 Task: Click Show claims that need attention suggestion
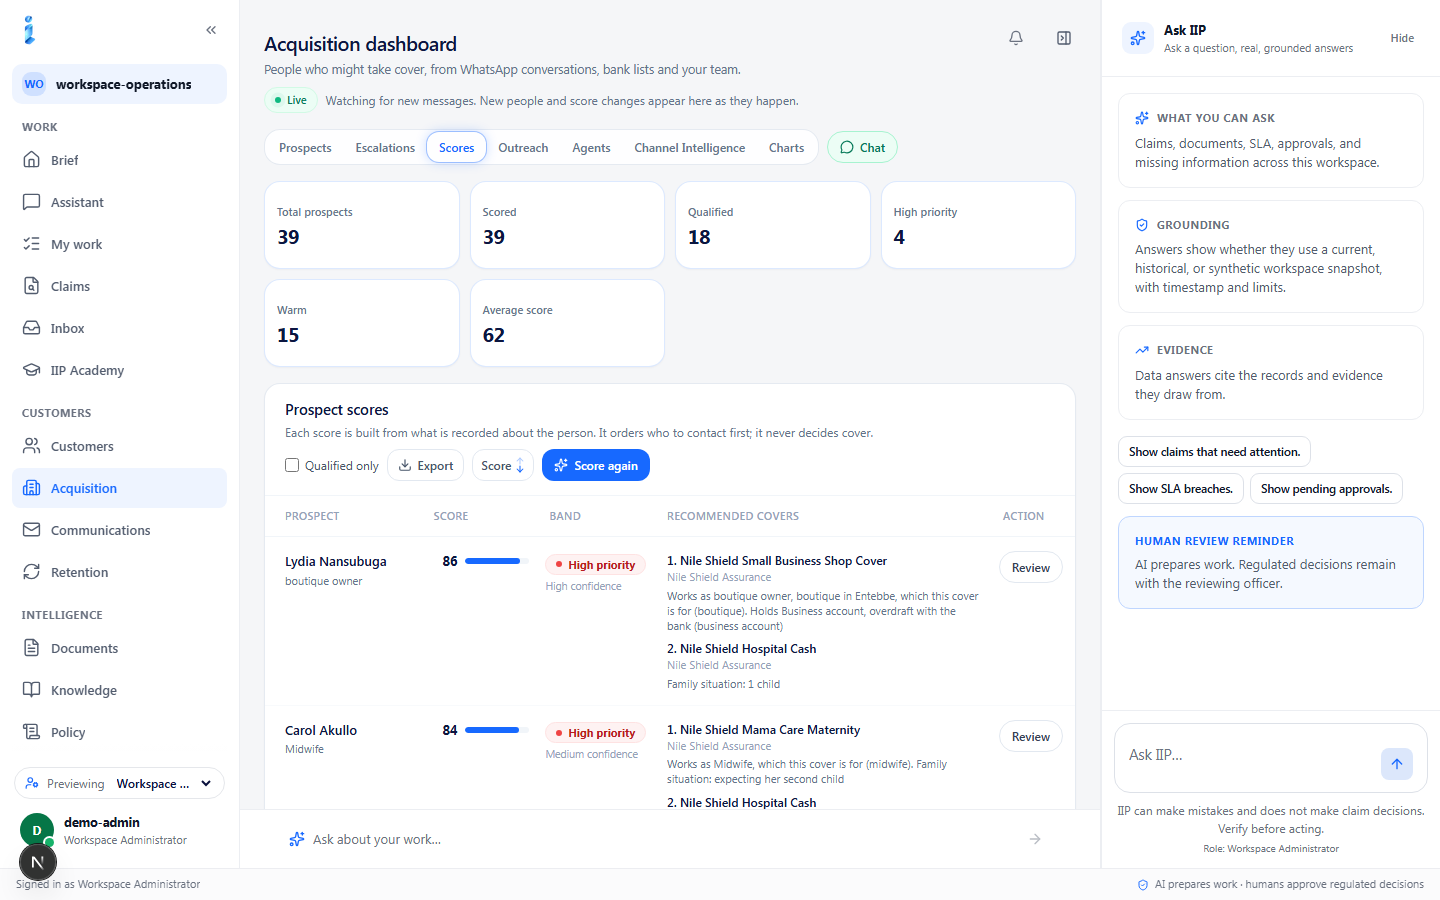point(1214,451)
